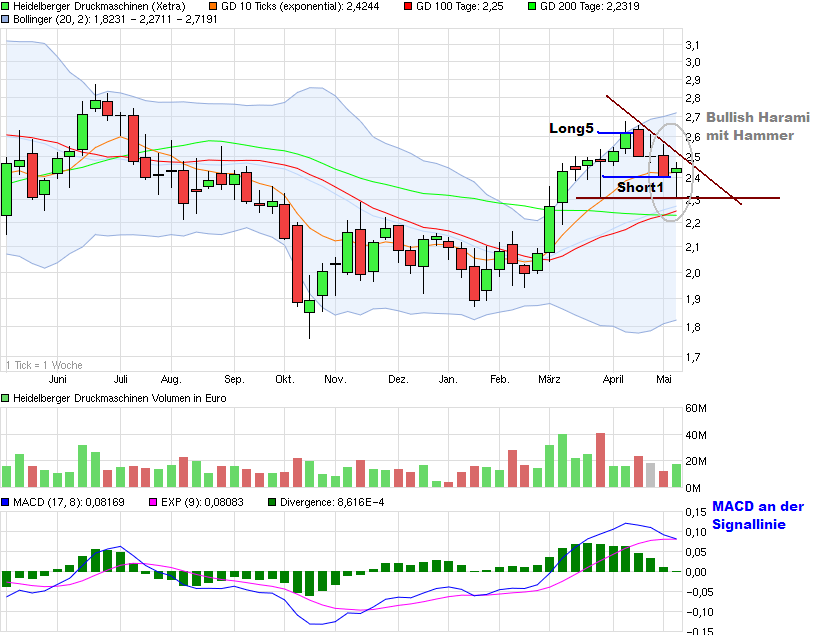The height and width of the screenshot is (635, 840).
Task: Click the 'MACD an der Signallinie' label
Action: pos(760,514)
